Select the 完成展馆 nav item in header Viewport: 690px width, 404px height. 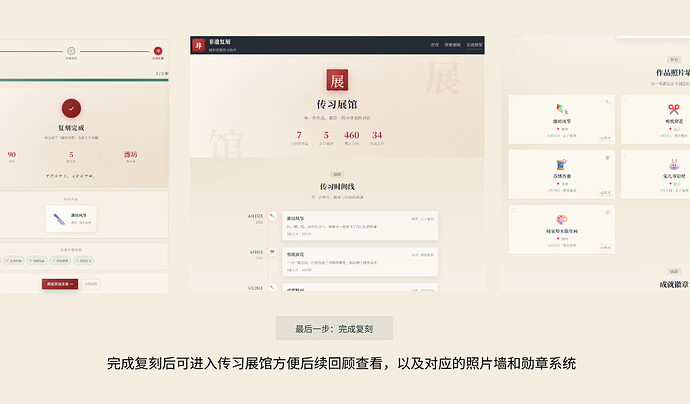(x=474, y=45)
